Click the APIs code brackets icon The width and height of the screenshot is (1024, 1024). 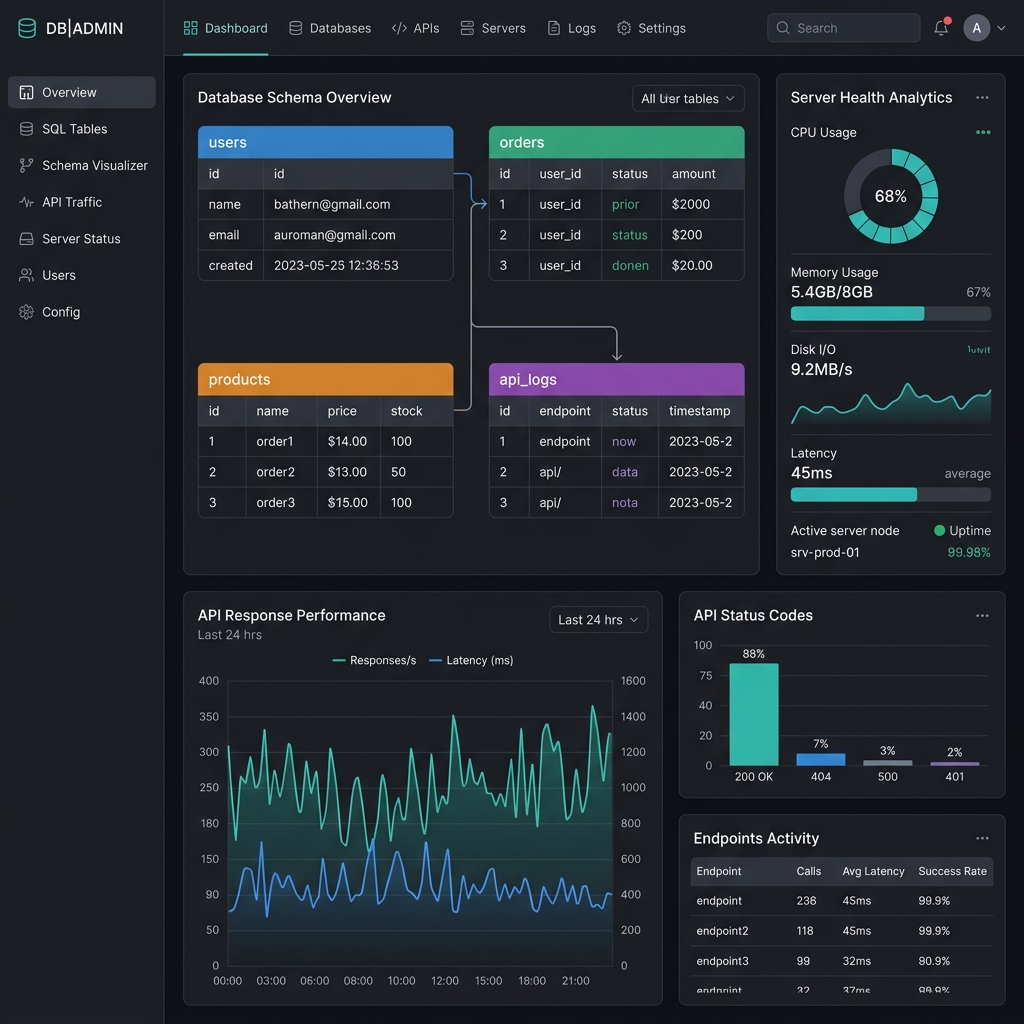coord(399,28)
